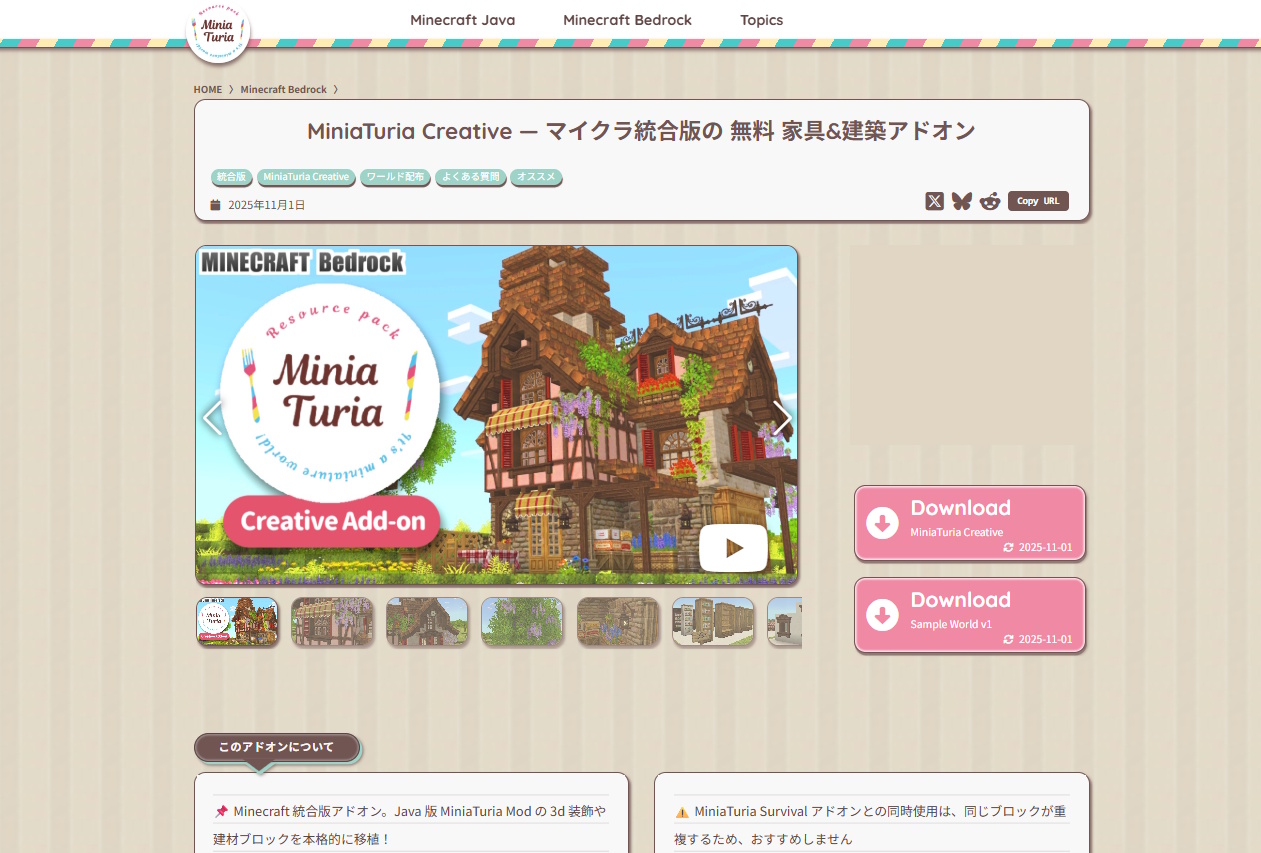Play the video on the main slide
Screen dimensions: 1261x853
click(x=733, y=548)
